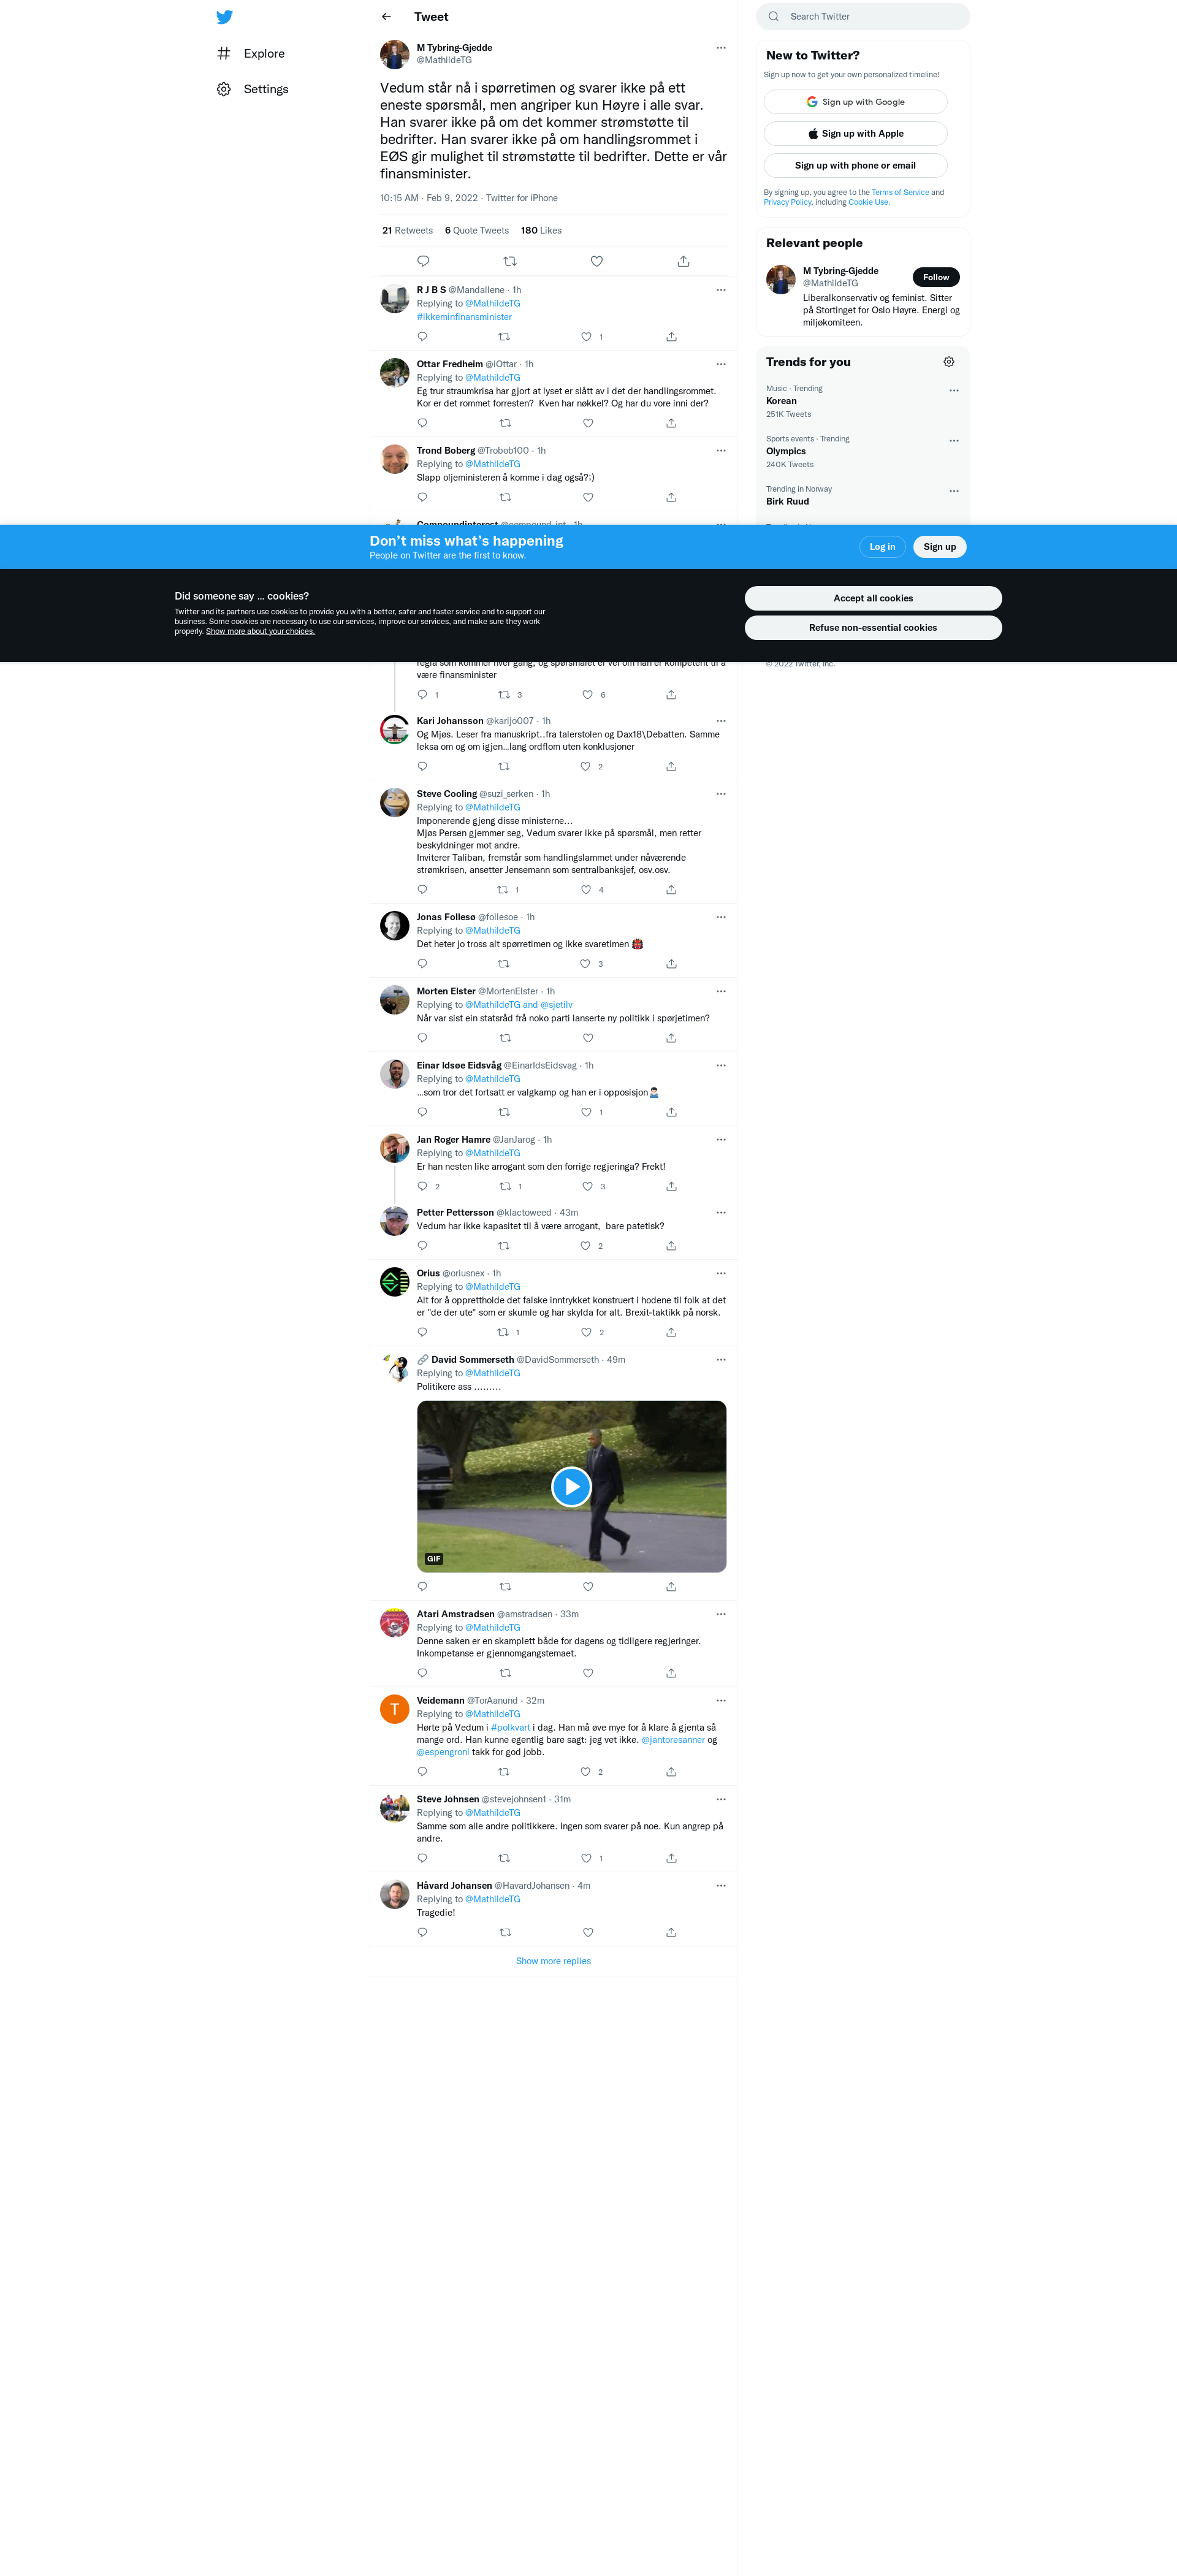Reply to Ottar Fredheim's tweet

(422, 423)
